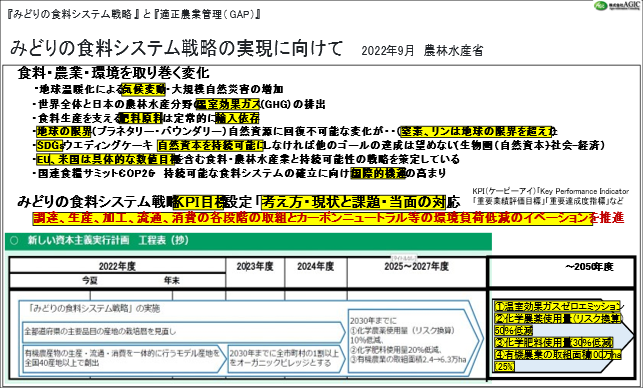Select the 新しい資本主義実行計画 工程表 green banner
Viewport: 643px width, 388px height.
coord(249,241)
